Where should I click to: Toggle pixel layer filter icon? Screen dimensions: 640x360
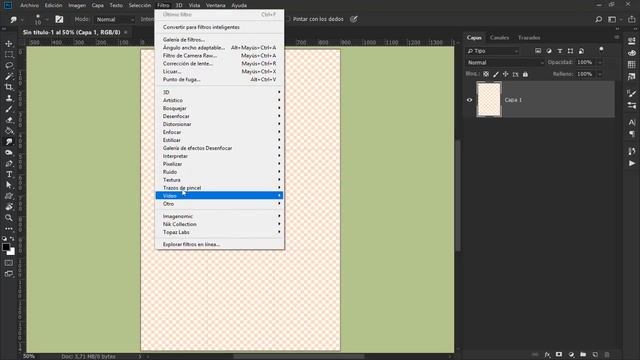[538, 51]
